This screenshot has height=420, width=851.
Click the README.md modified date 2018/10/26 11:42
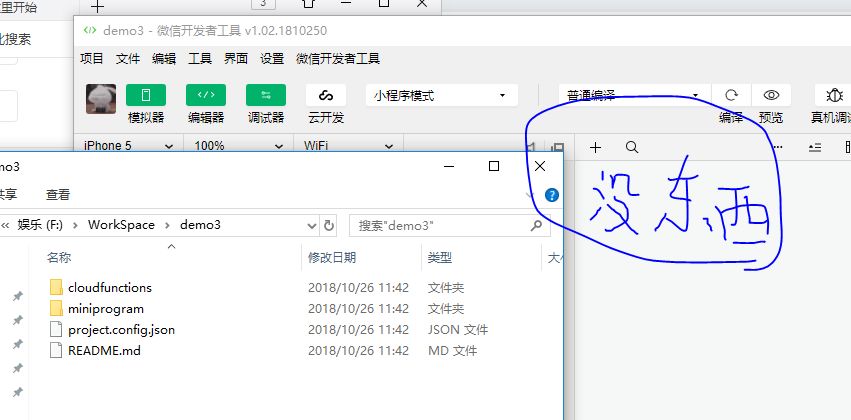click(358, 351)
